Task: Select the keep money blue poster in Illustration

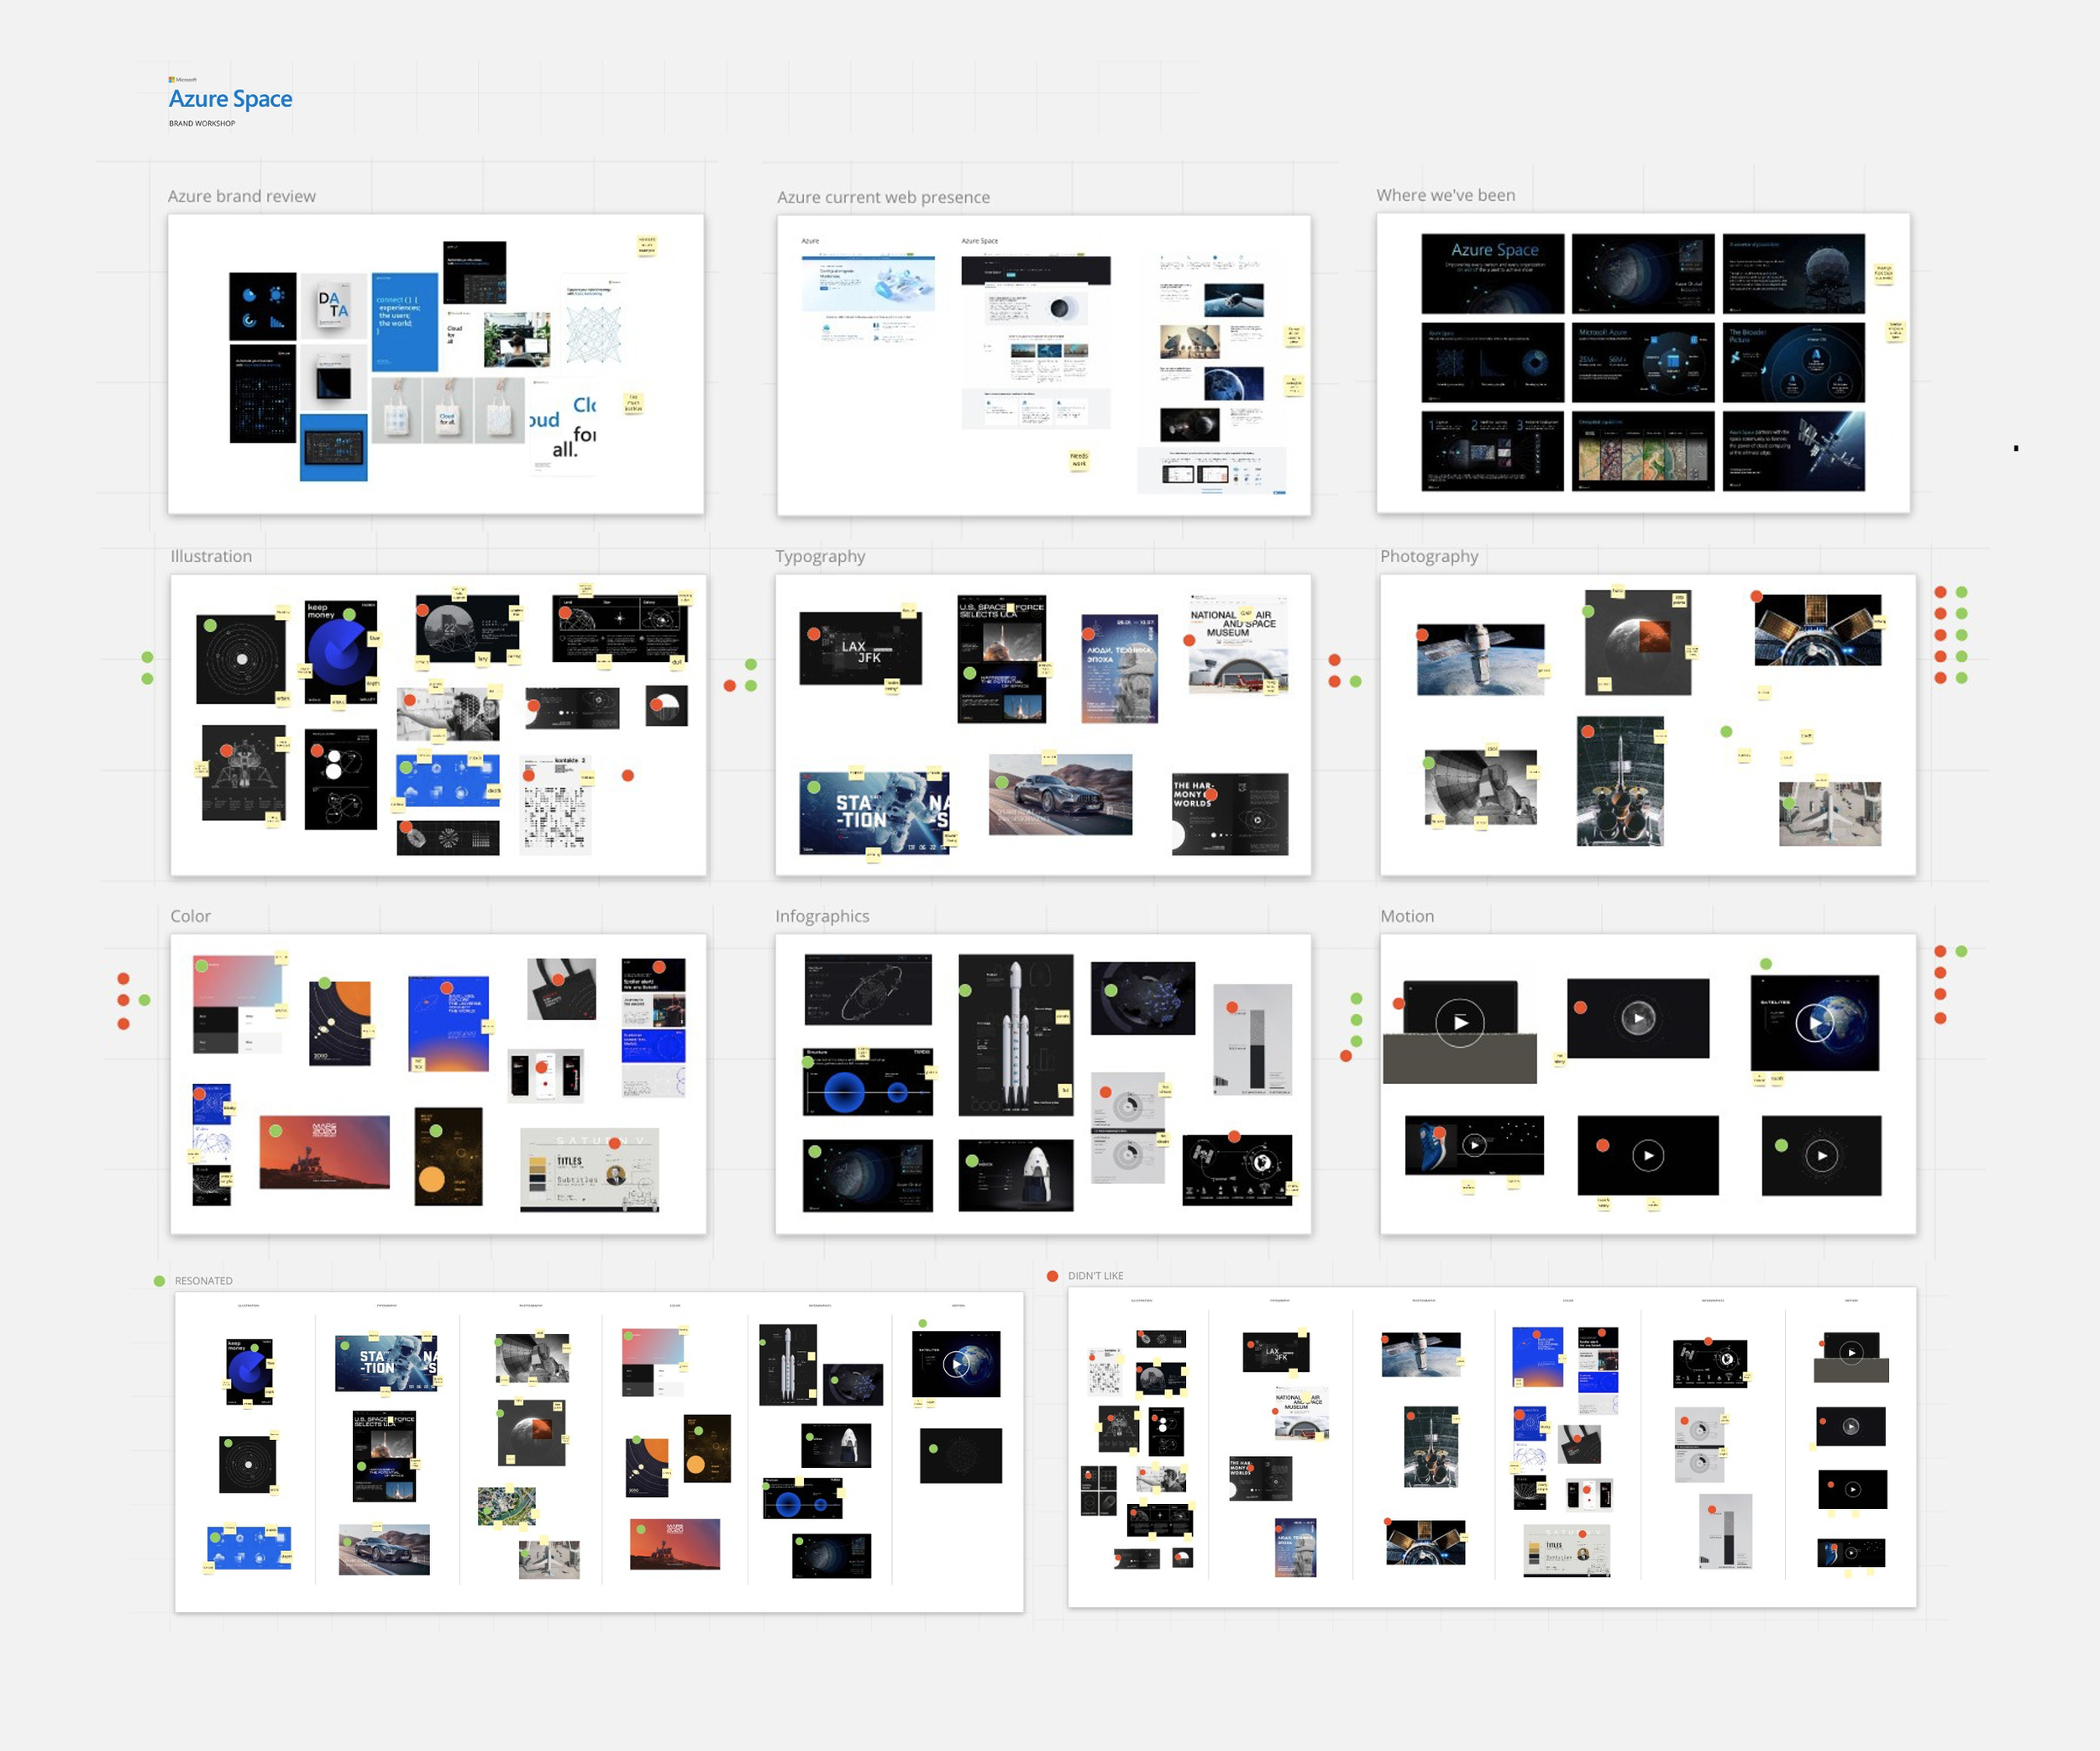Action: point(341,652)
